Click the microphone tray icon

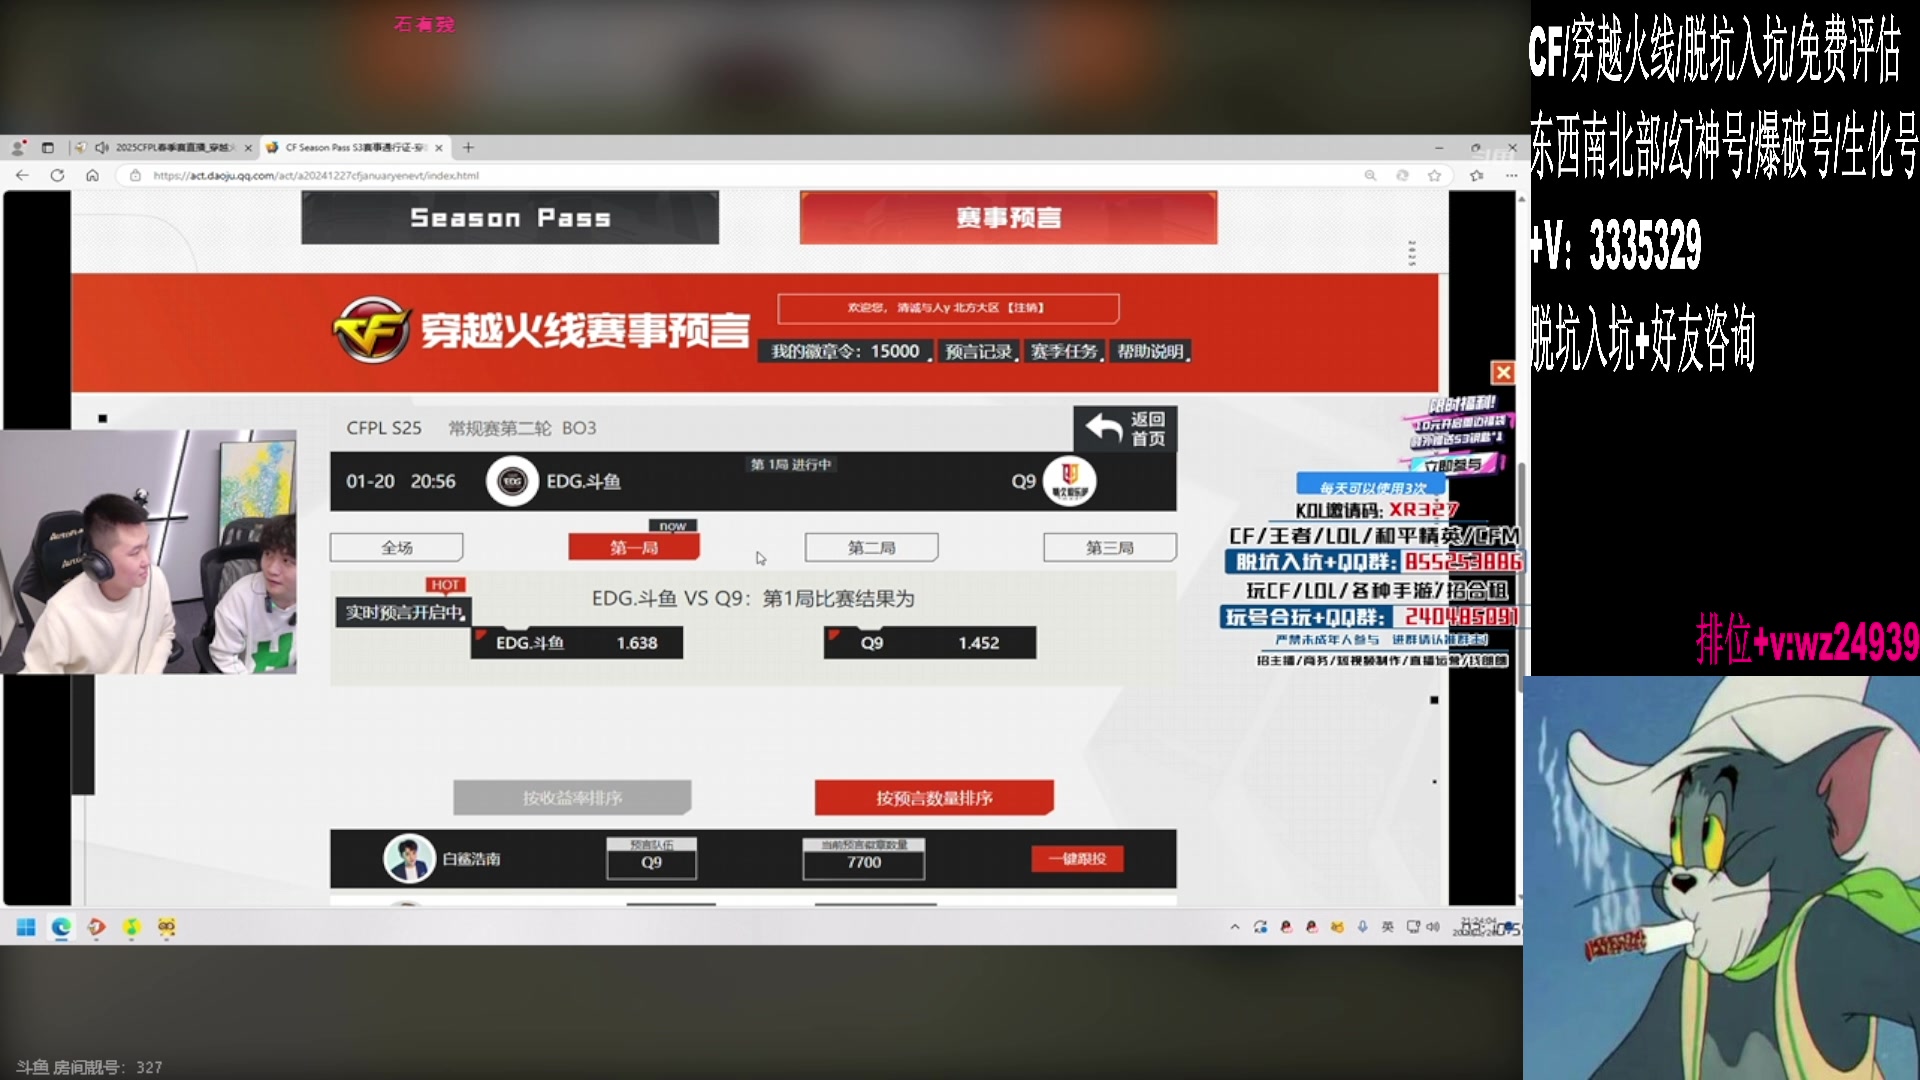(1362, 927)
